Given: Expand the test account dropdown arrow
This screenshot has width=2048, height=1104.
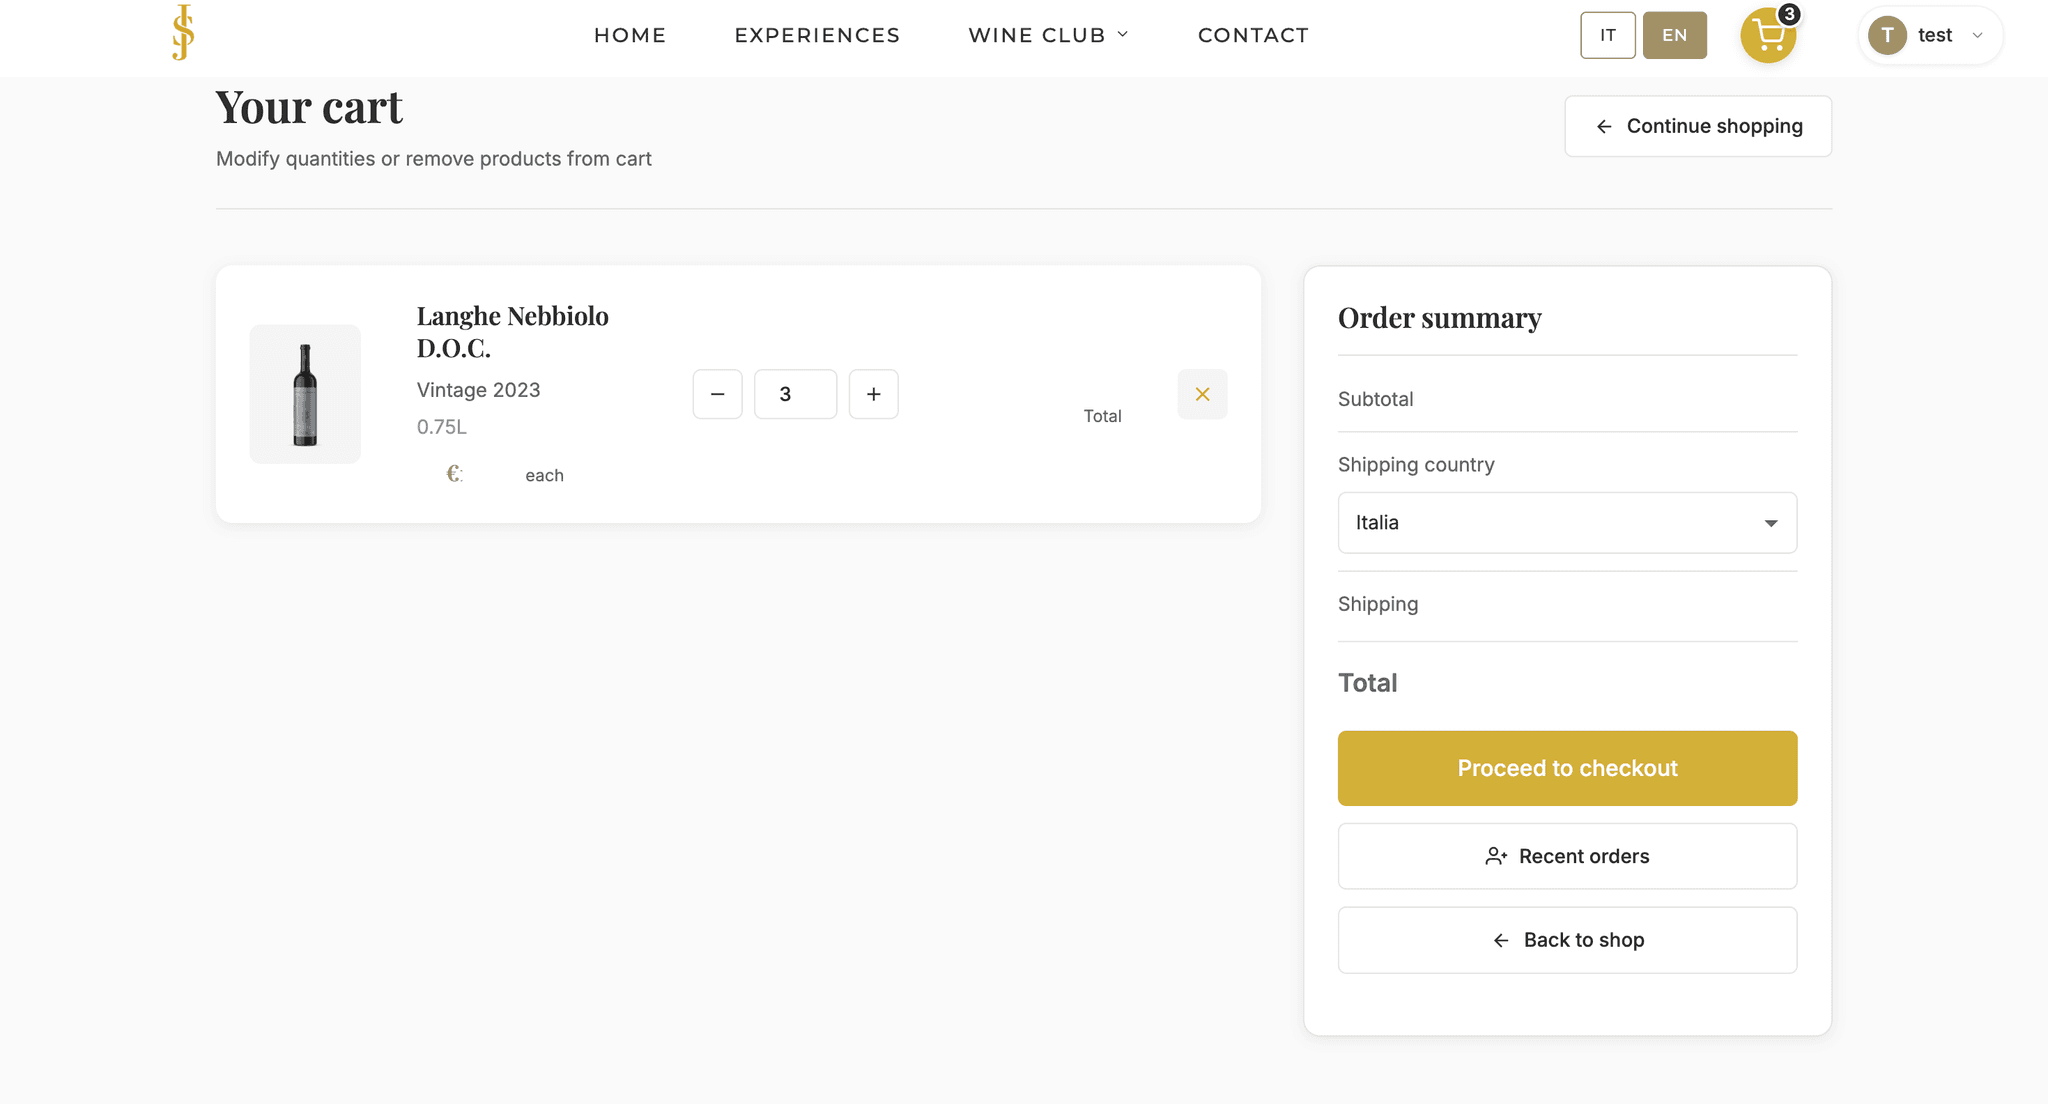Looking at the screenshot, I should (x=1977, y=35).
